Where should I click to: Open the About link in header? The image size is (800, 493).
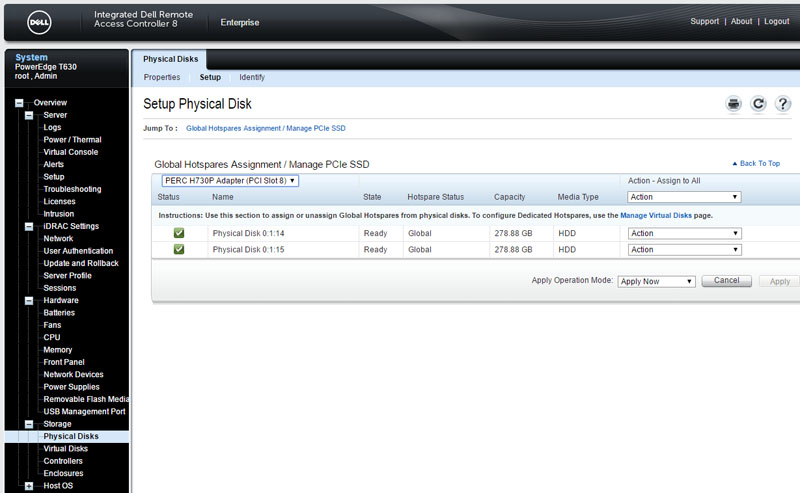(x=741, y=21)
